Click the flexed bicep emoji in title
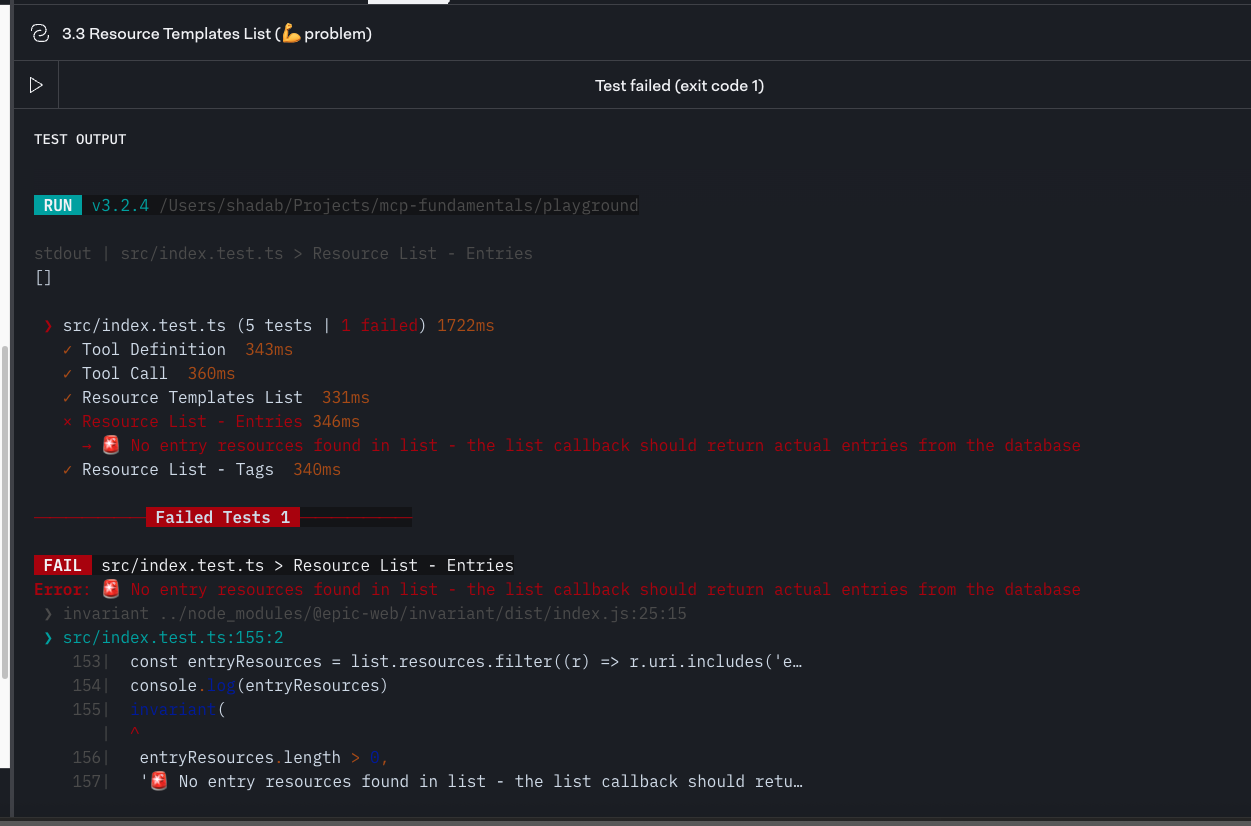This screenshot has height=826, width=1251. [x=291, y=34]
